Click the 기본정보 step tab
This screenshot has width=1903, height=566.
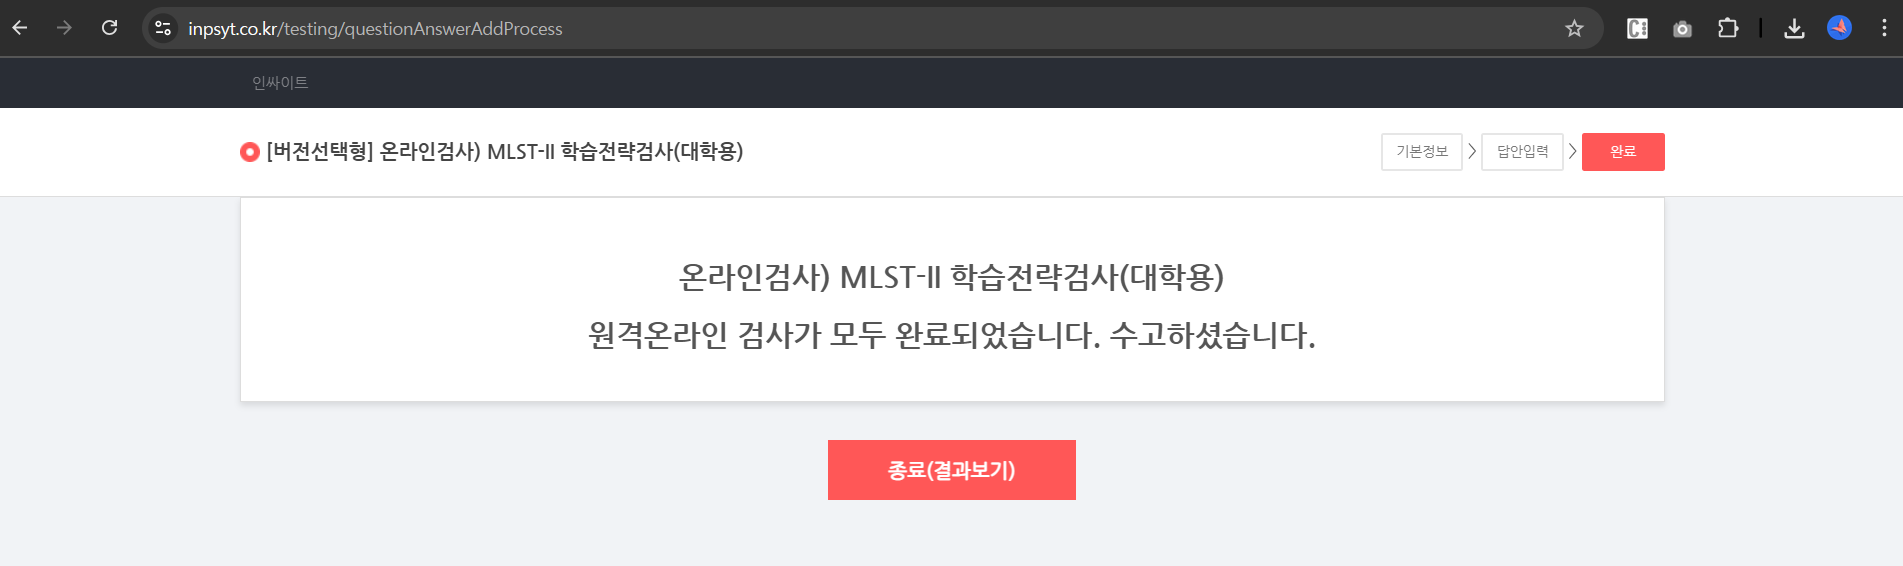point(1422,152)
